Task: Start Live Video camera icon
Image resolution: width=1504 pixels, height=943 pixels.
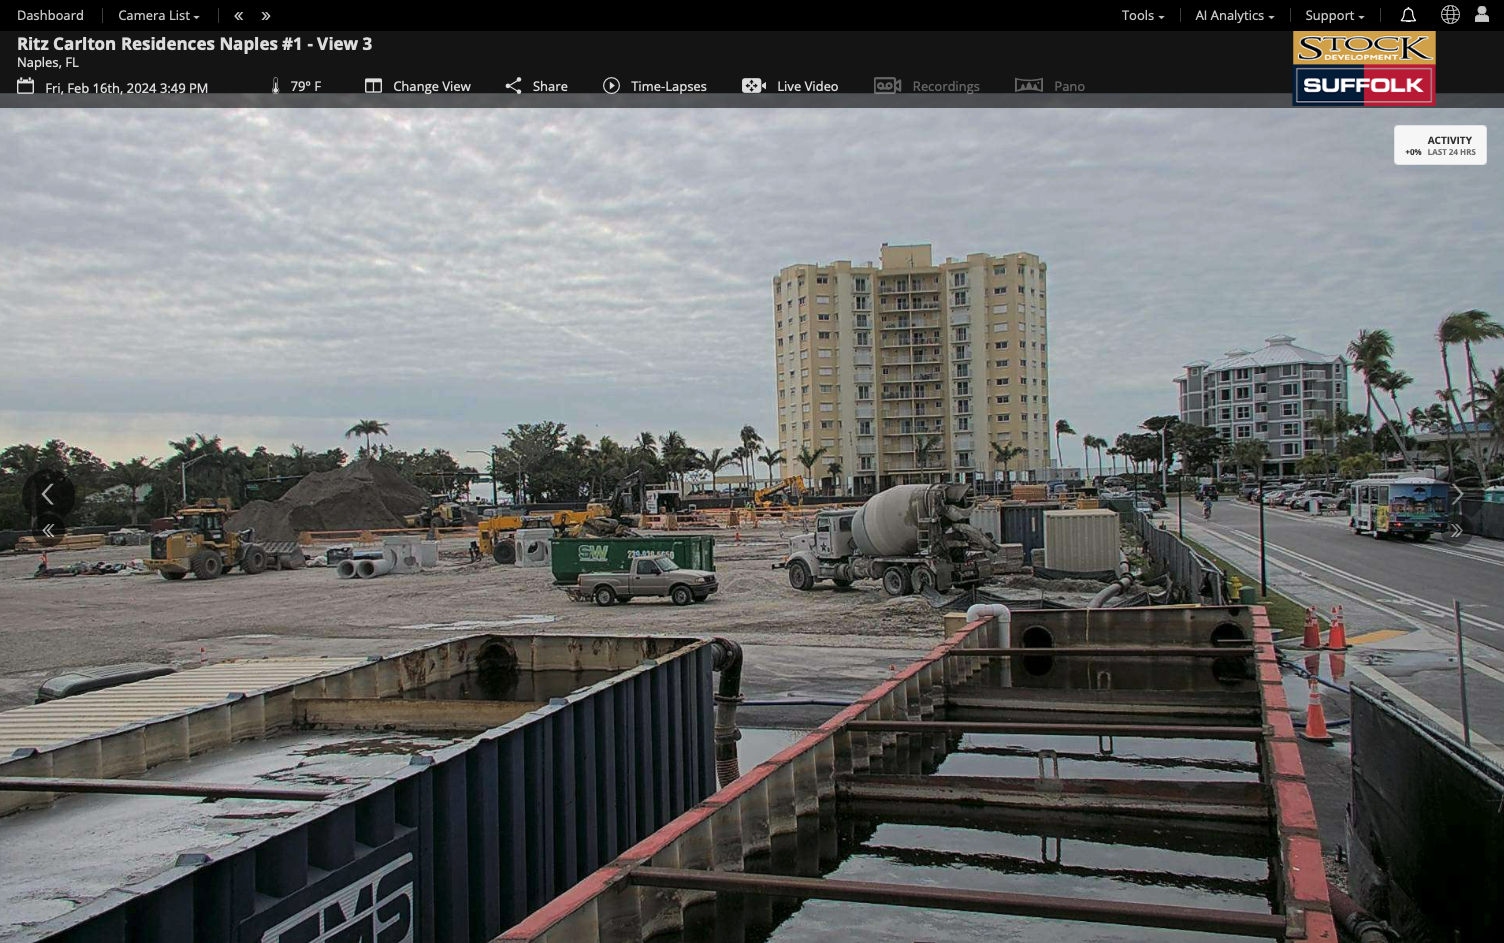Action: (754, 86)
